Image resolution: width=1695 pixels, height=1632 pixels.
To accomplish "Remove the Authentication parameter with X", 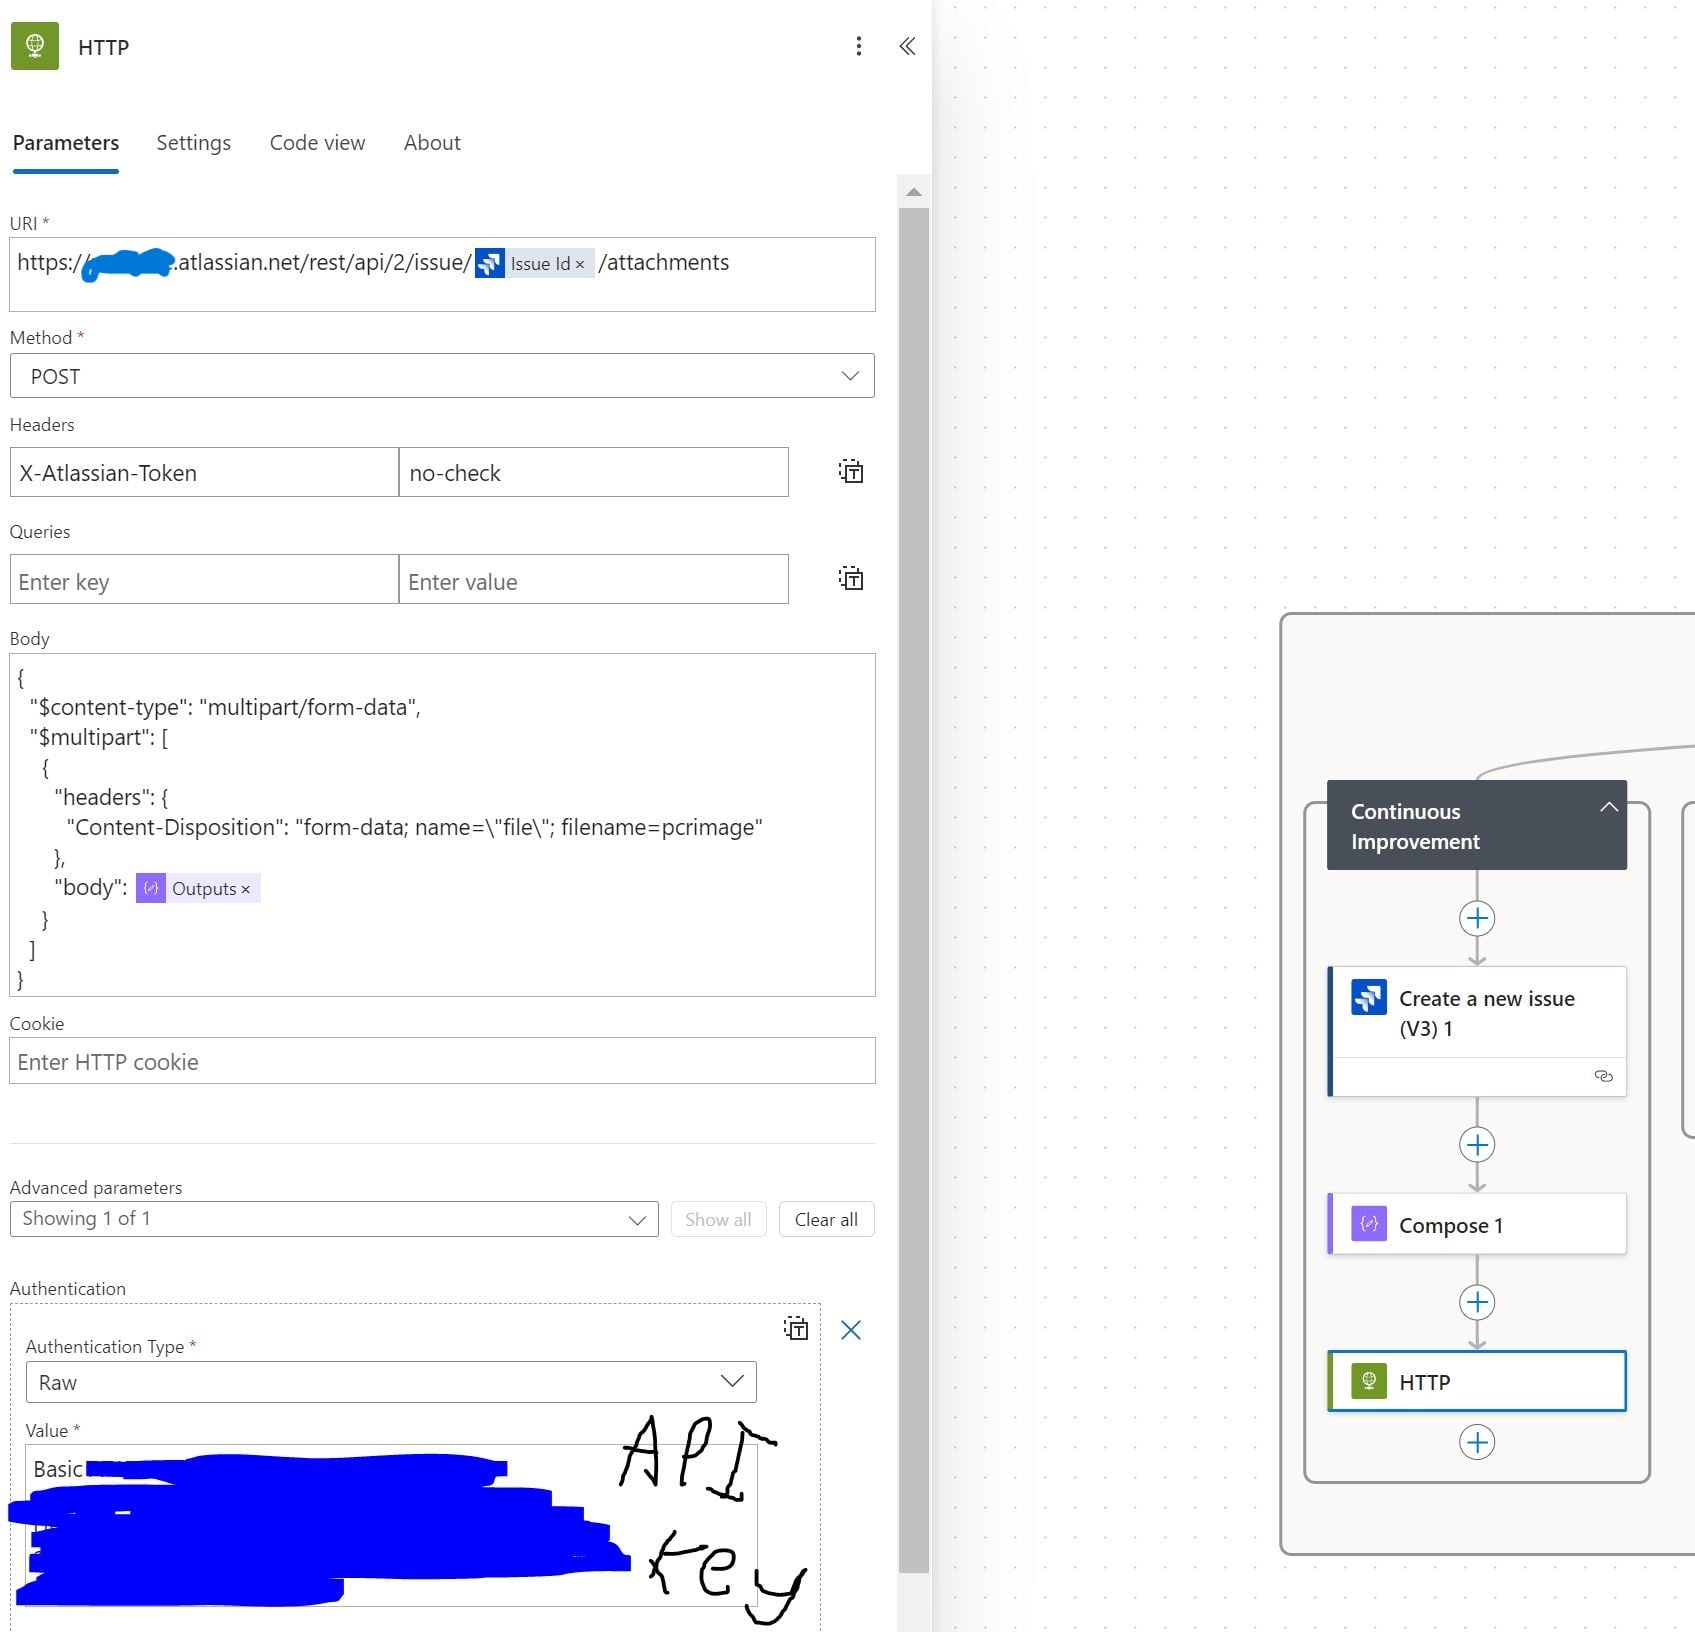I will pos(851,1329).
